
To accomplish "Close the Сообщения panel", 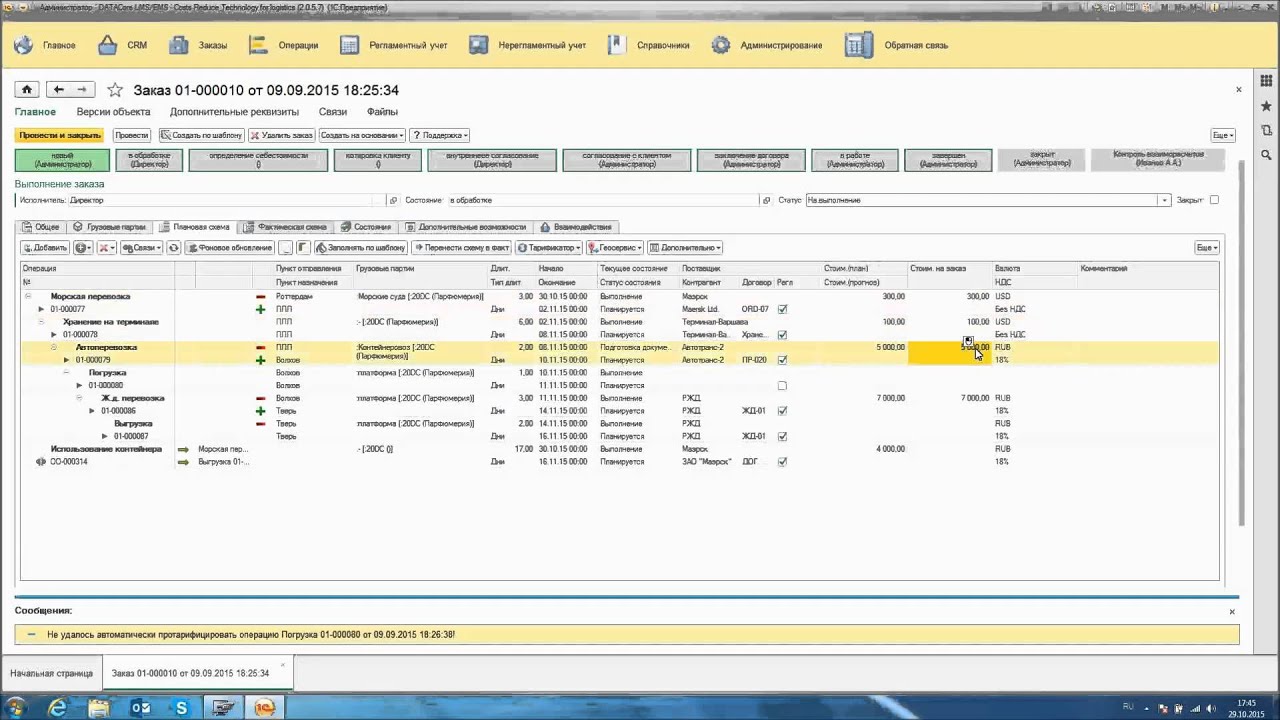I will pos(1232,611).
